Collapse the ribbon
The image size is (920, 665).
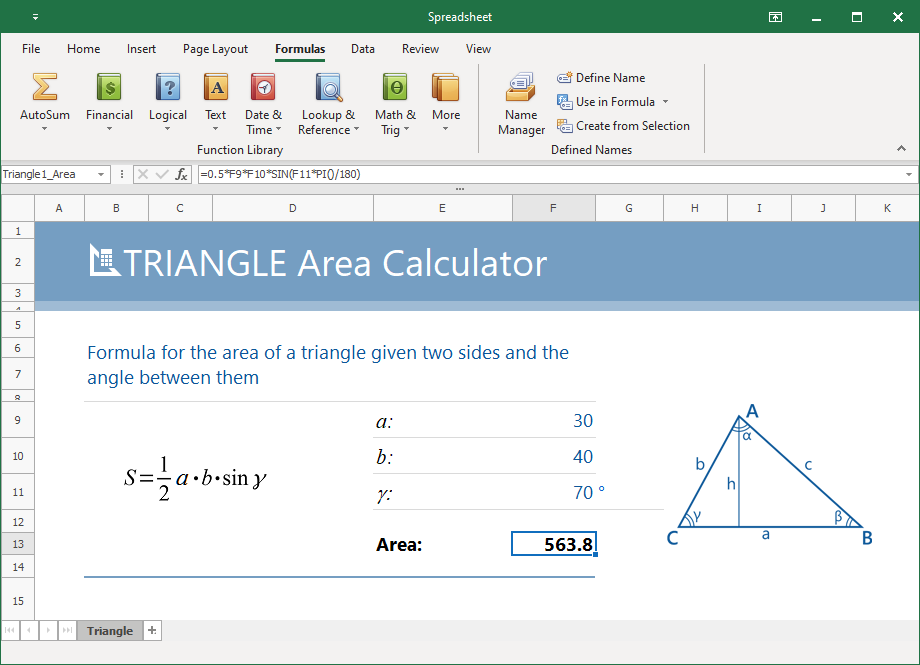[902, 148]
